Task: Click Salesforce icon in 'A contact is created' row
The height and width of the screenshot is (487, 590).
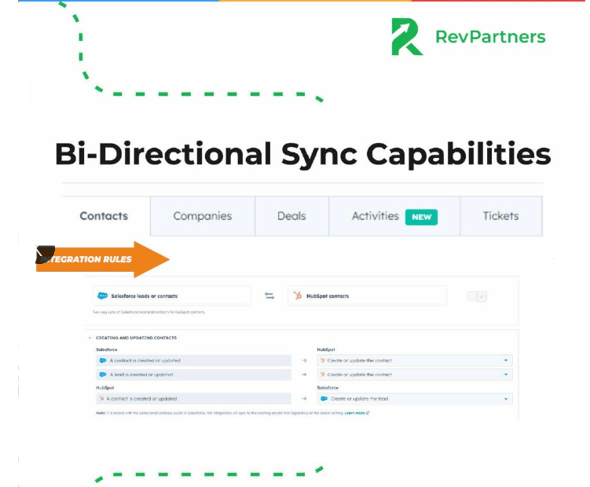Action: point(102,361)
